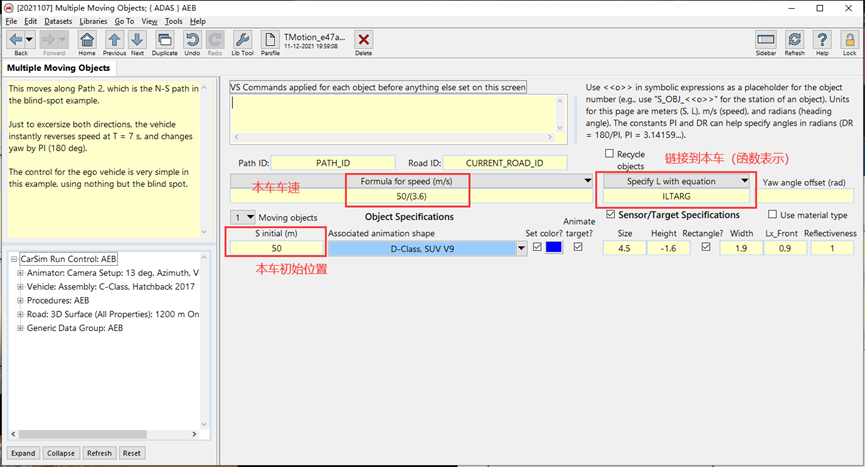Undo the last change
This screenshot has height=467, width=865.
[192, 40]
